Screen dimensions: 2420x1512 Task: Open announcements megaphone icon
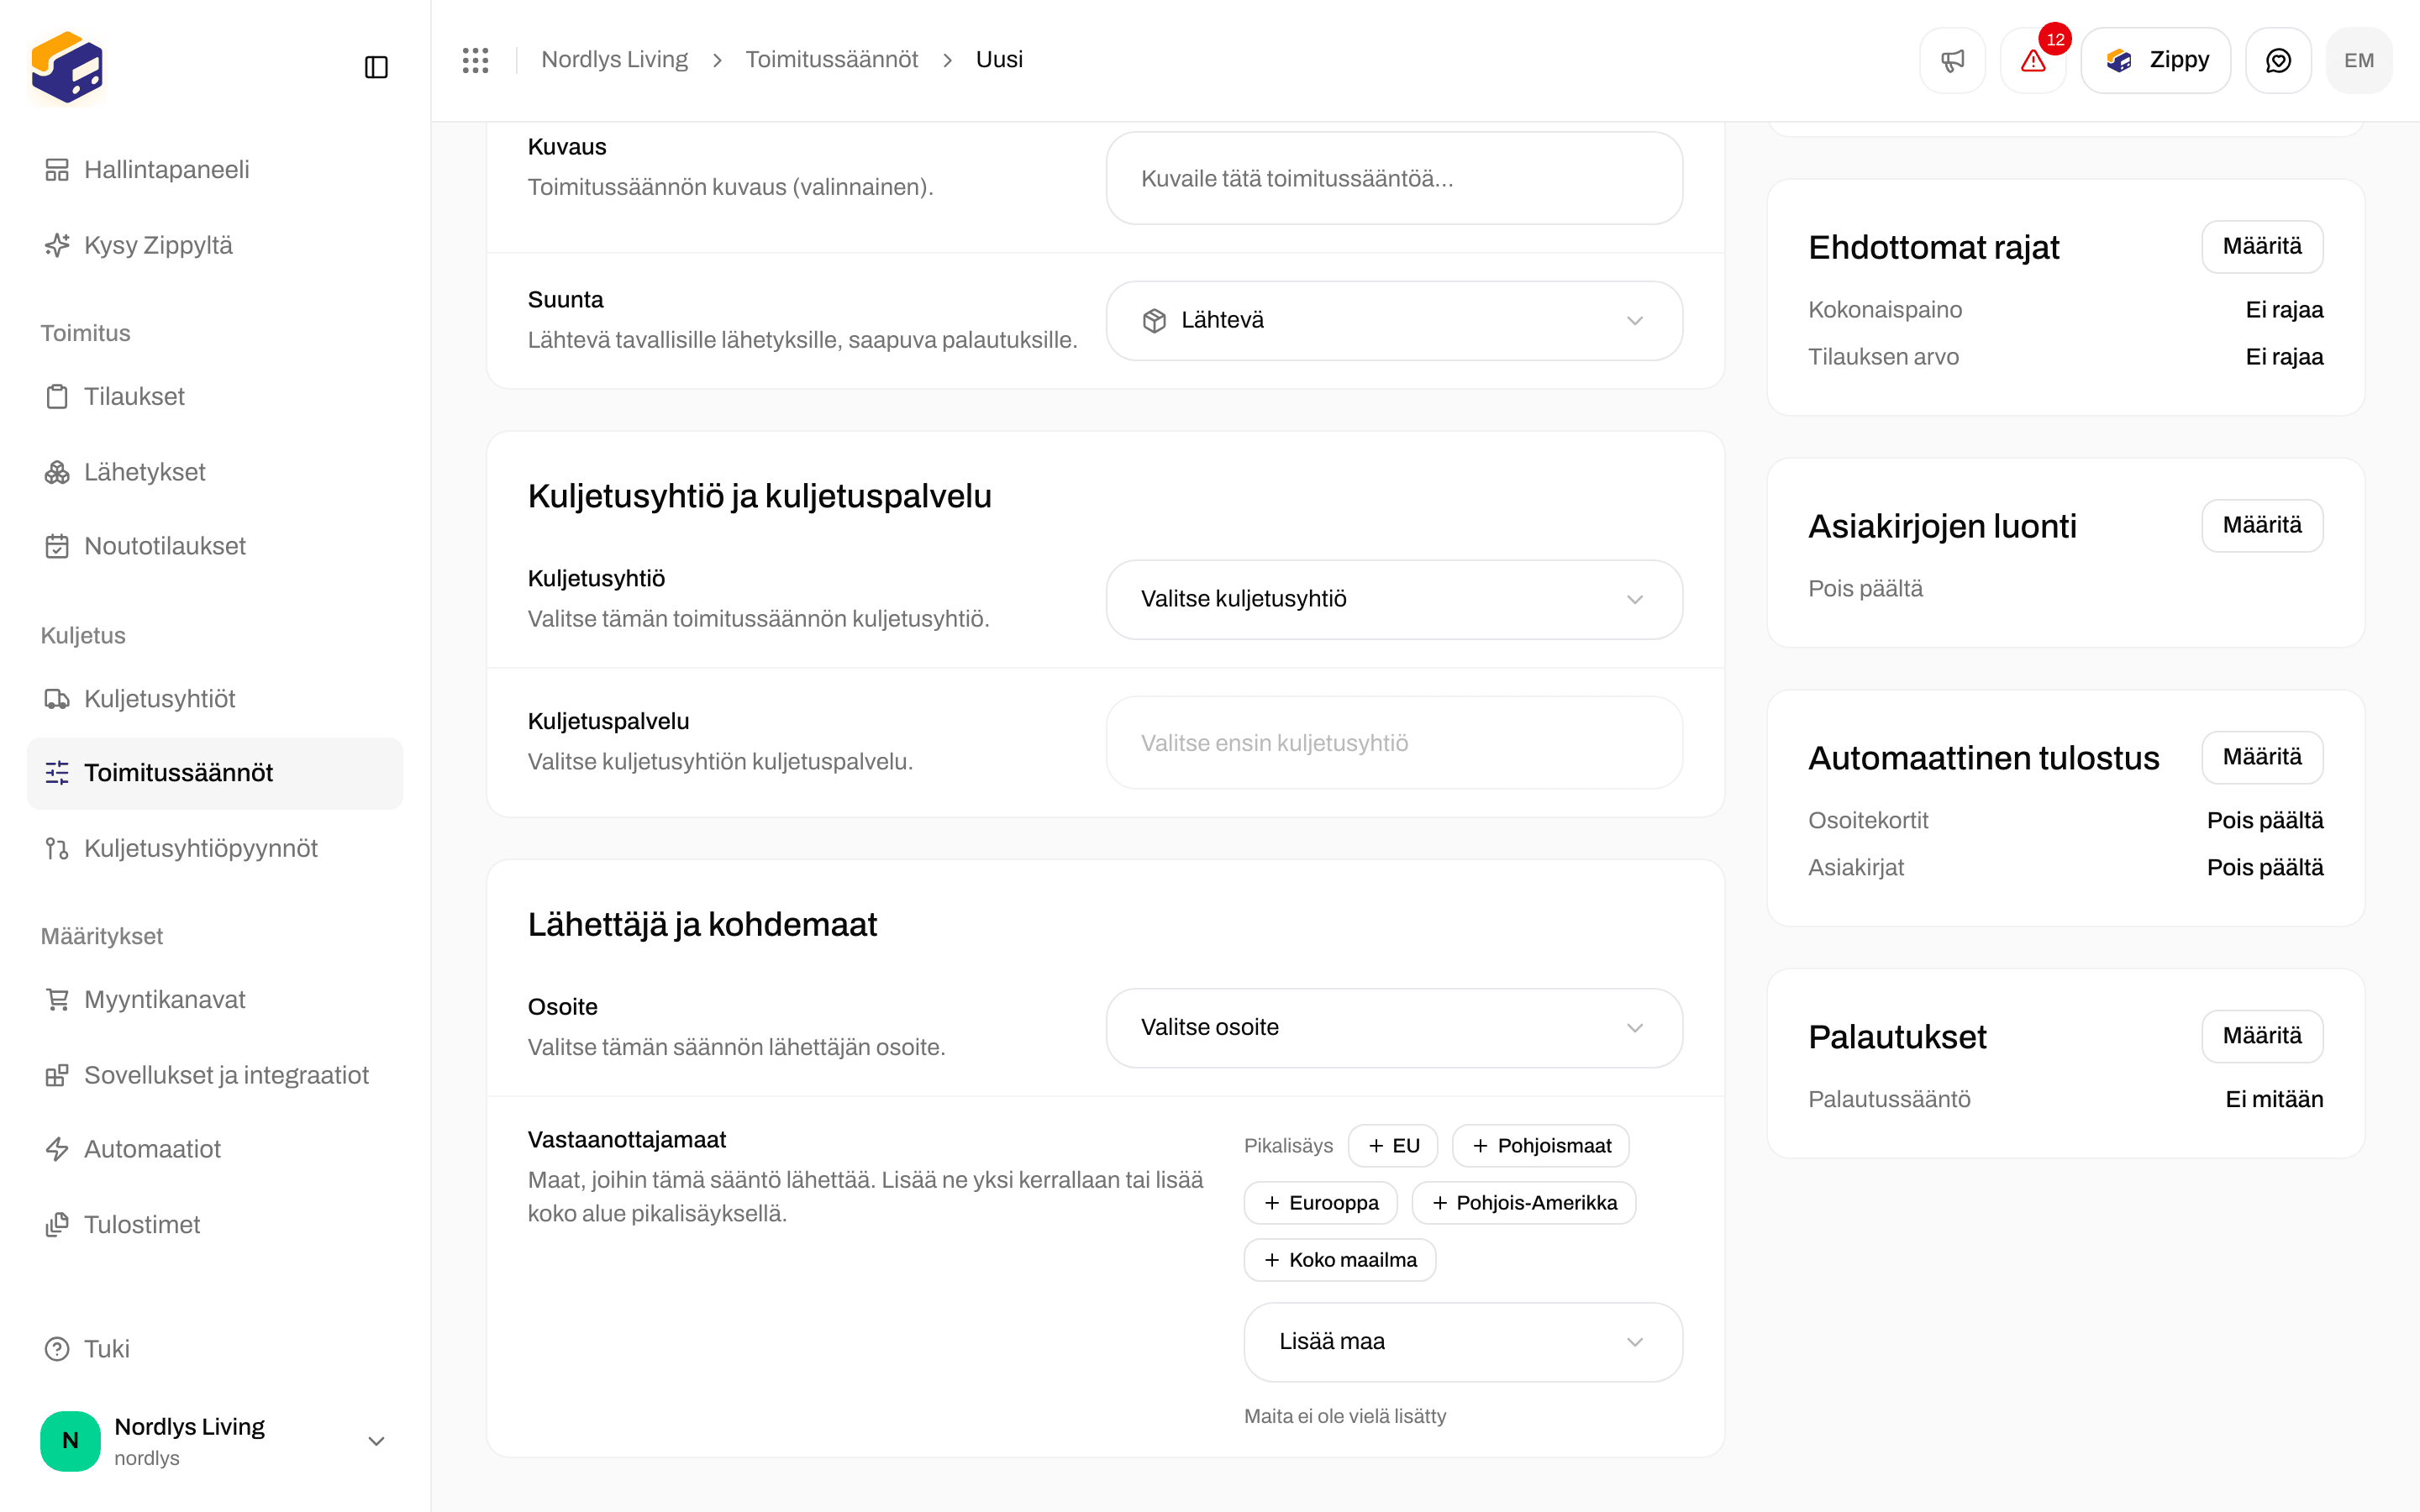pyautogui.click(x=1952, y=60)
